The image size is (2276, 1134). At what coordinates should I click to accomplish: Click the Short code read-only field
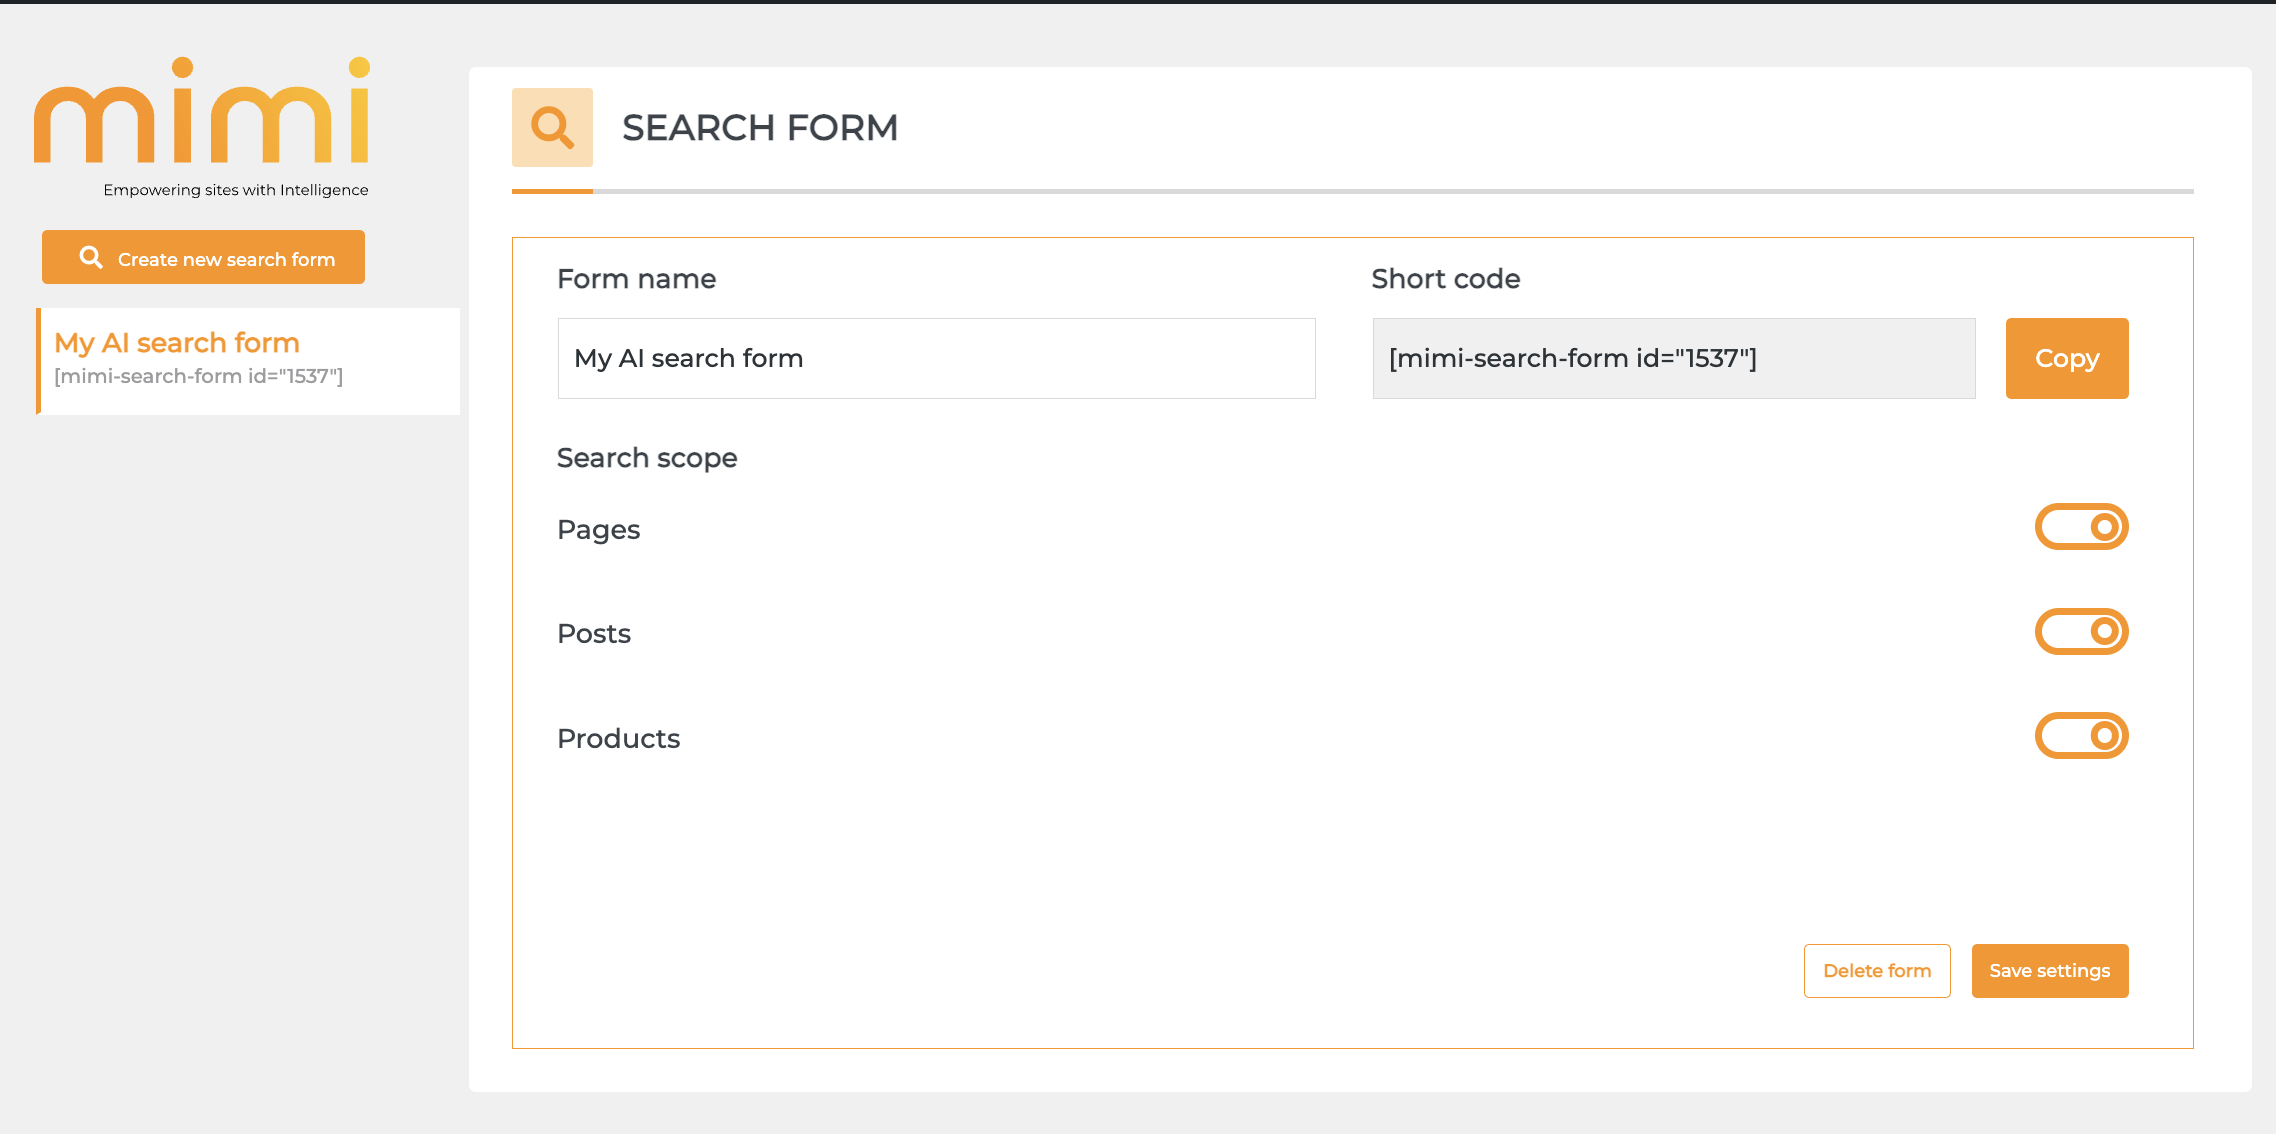coord(1673,358)
